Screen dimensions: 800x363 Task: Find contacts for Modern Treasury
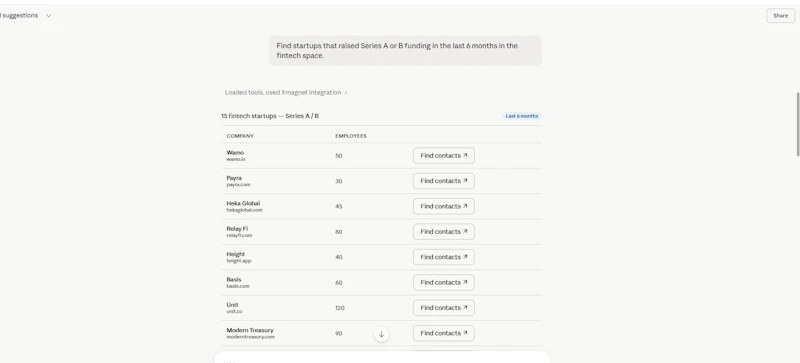(x=443, y=333)
